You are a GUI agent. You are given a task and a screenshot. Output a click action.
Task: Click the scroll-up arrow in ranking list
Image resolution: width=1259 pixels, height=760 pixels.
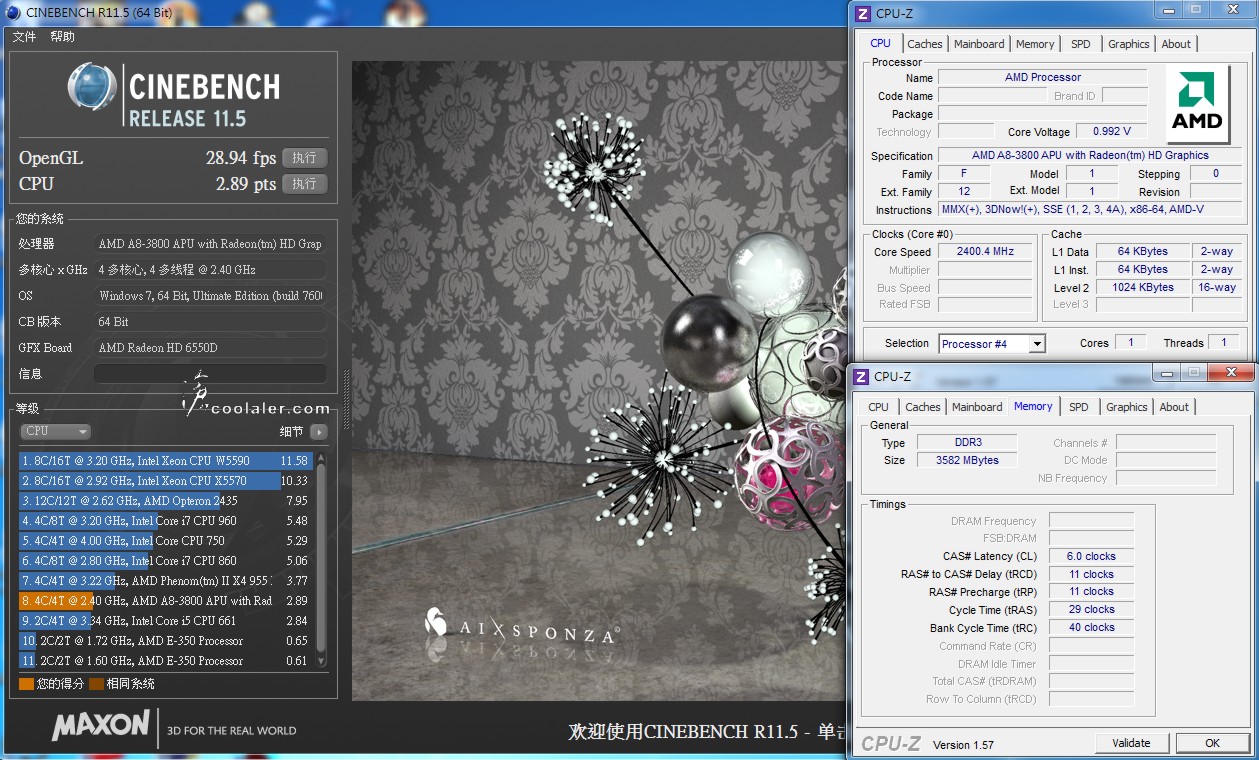(x=321, y=459)
